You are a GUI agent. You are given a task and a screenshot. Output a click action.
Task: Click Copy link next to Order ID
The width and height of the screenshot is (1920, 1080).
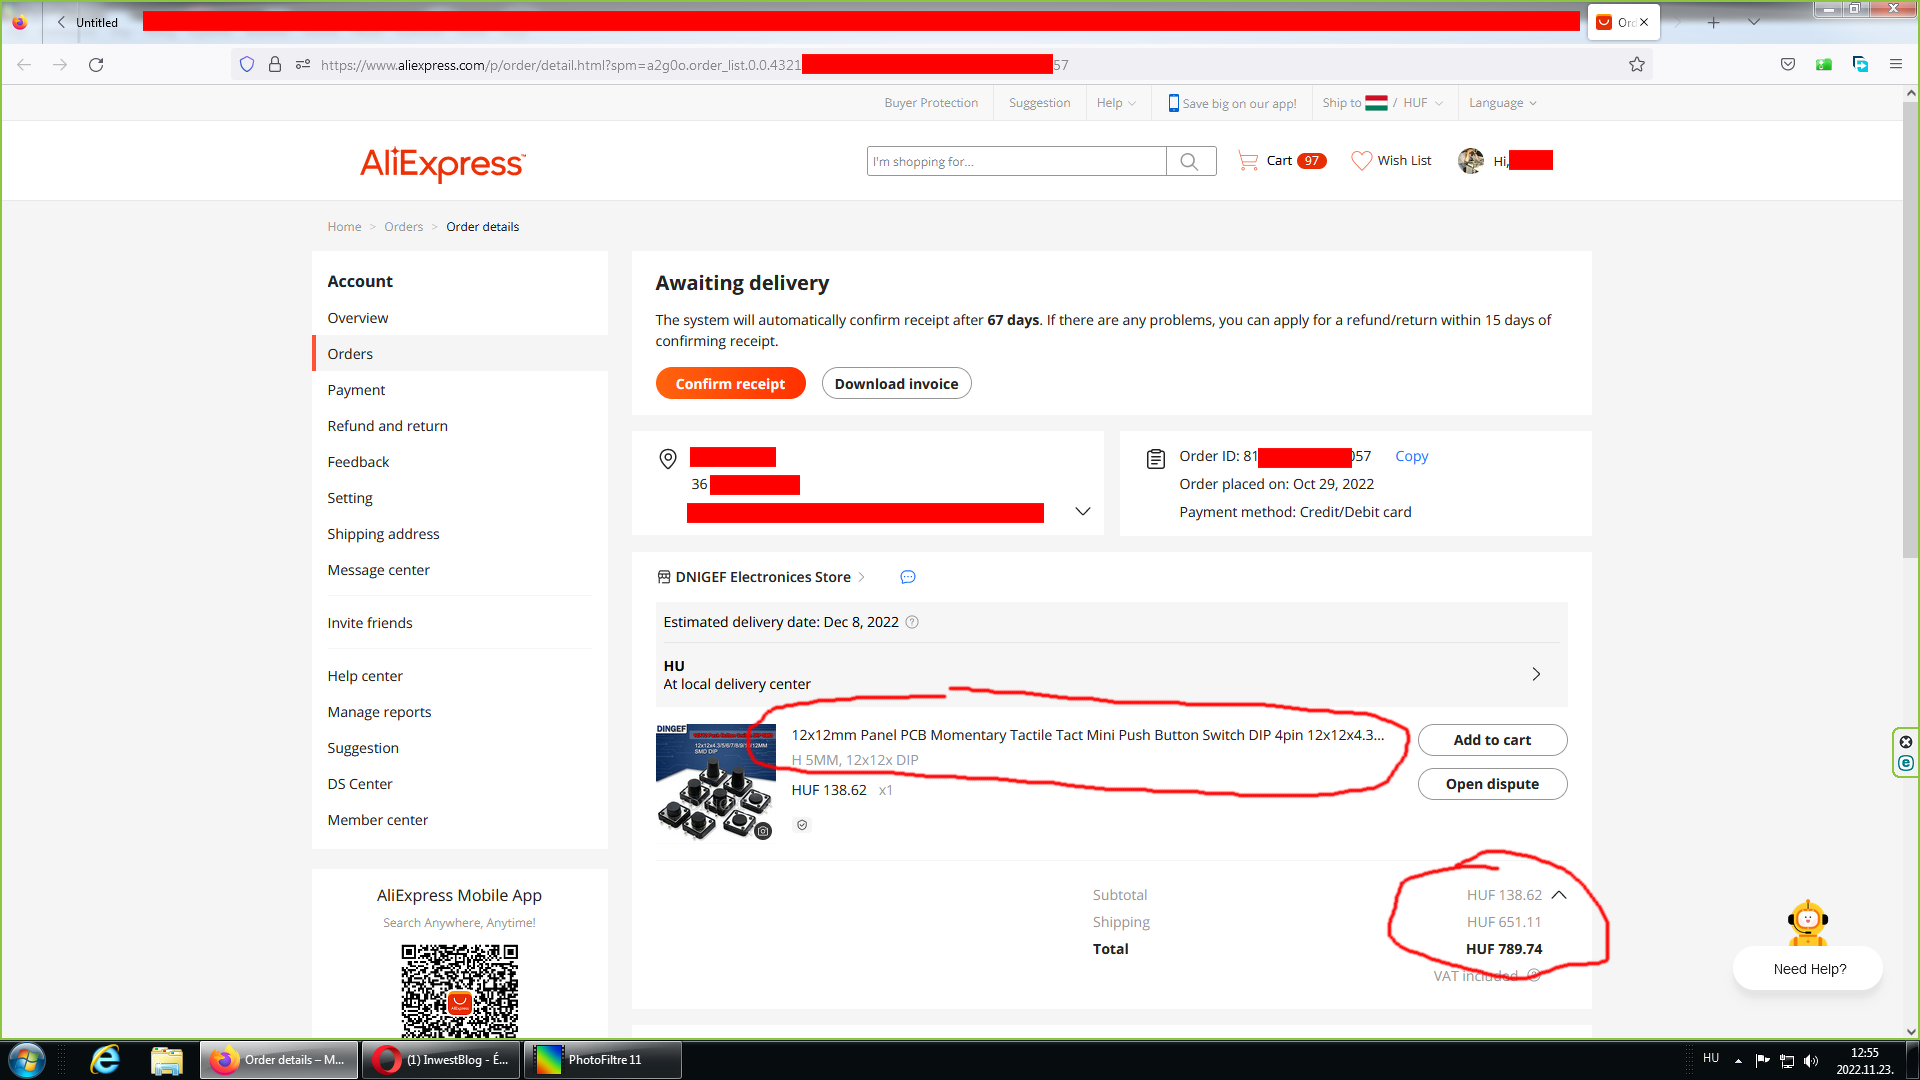click(x=1411, y=456)
